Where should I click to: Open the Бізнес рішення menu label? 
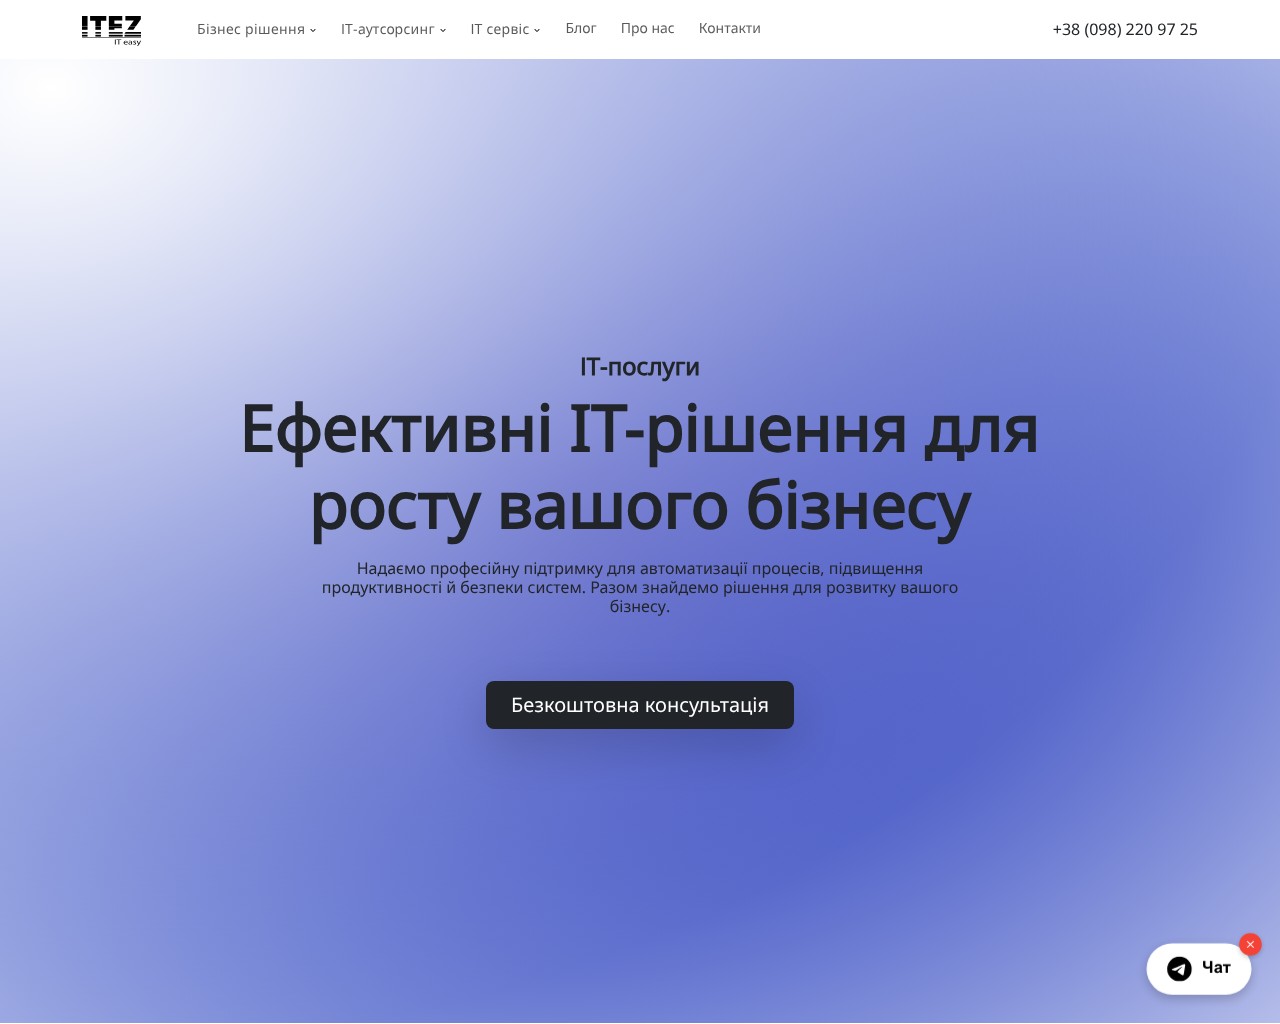[250, 29]
